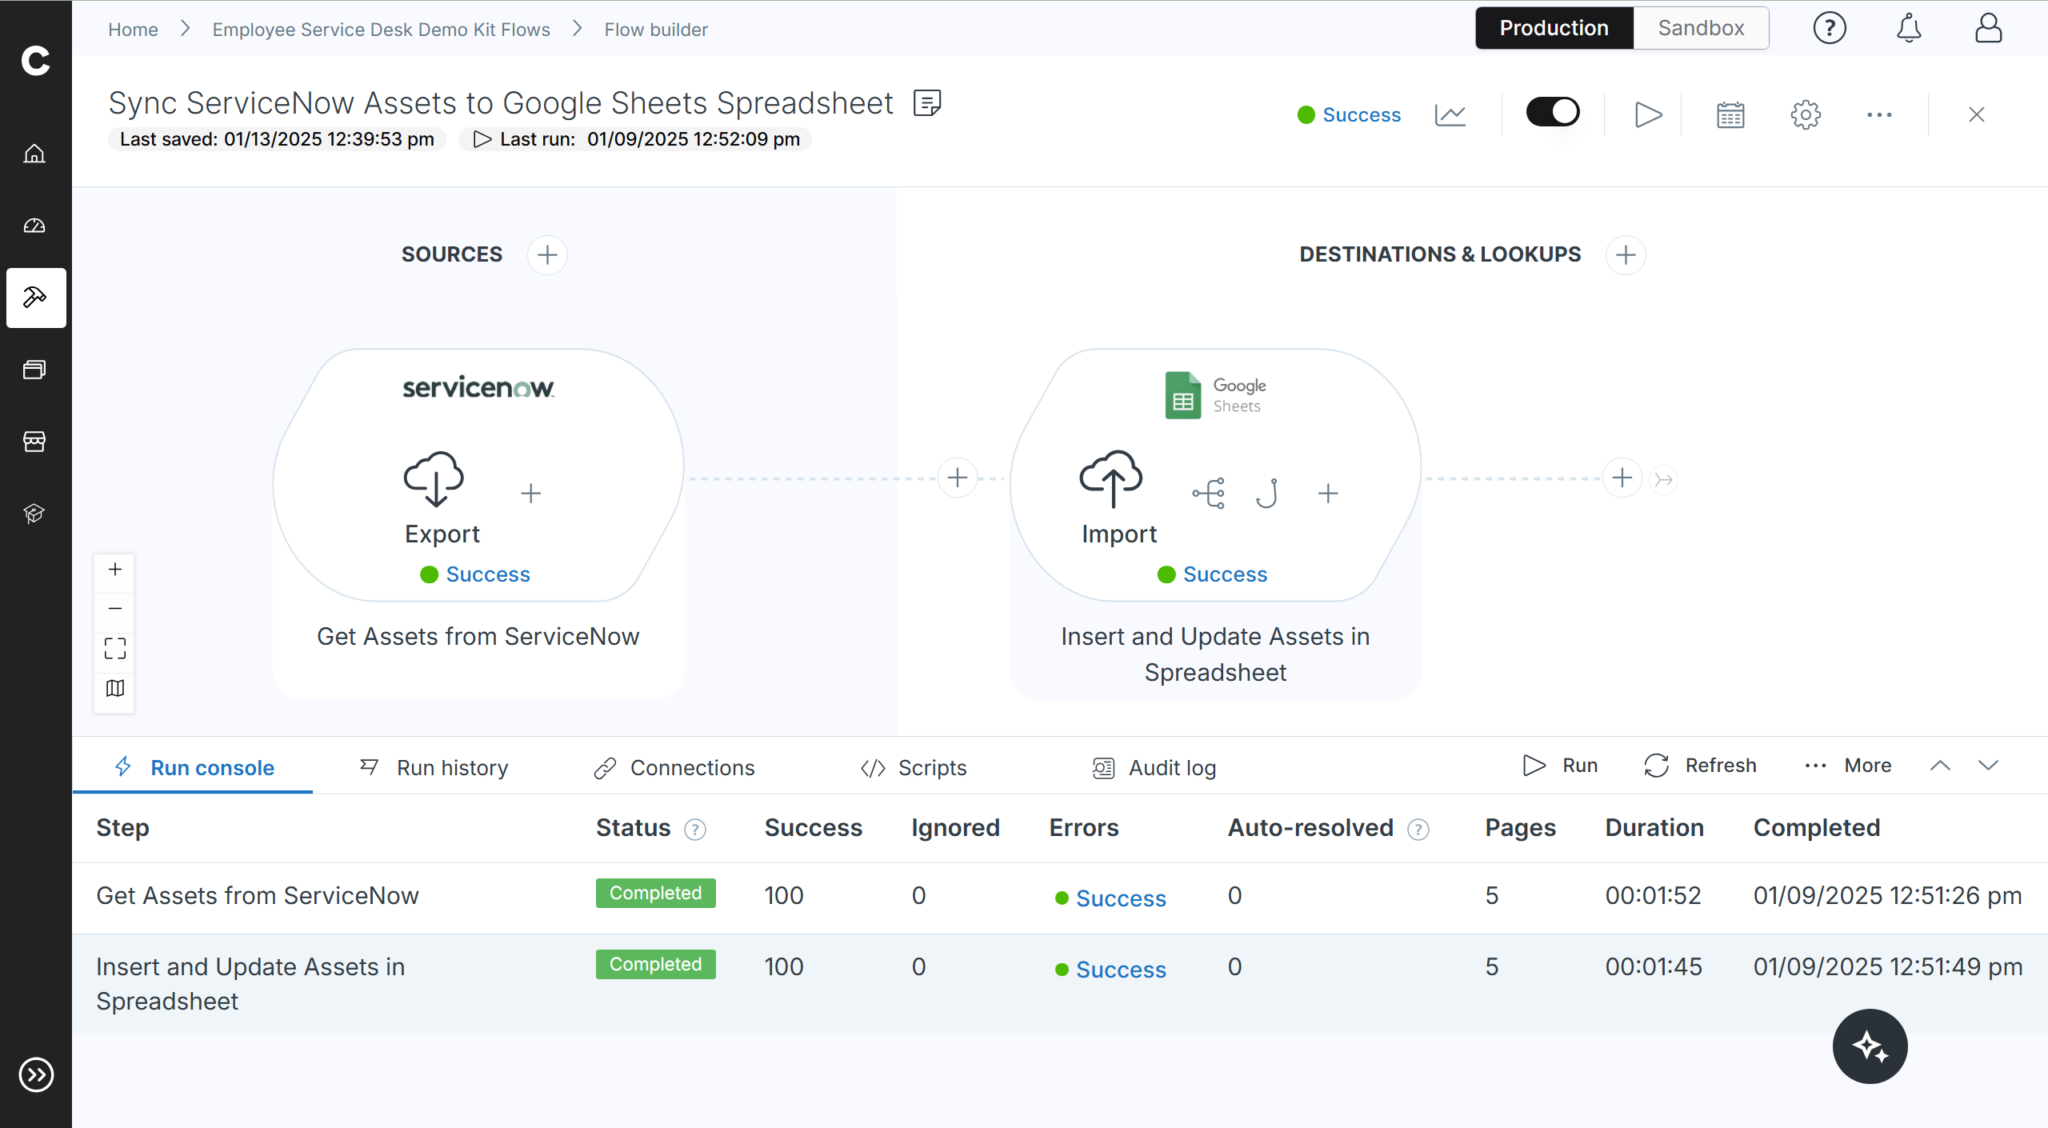Open the Home icon in the left sidebar
Viewport: 2048px width, 1128px height.
coord(34,153)
